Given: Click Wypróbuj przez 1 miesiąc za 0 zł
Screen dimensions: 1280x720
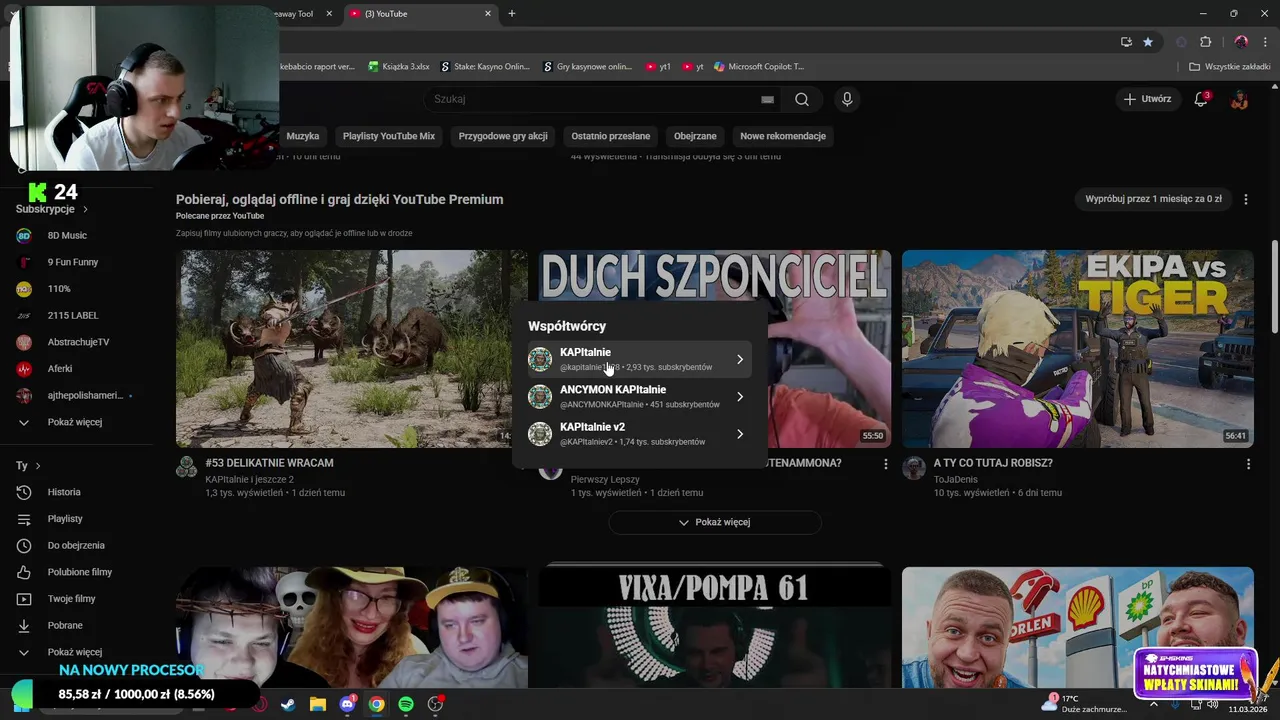Looking at the screenshot, I should click(x=1153, y=199).
